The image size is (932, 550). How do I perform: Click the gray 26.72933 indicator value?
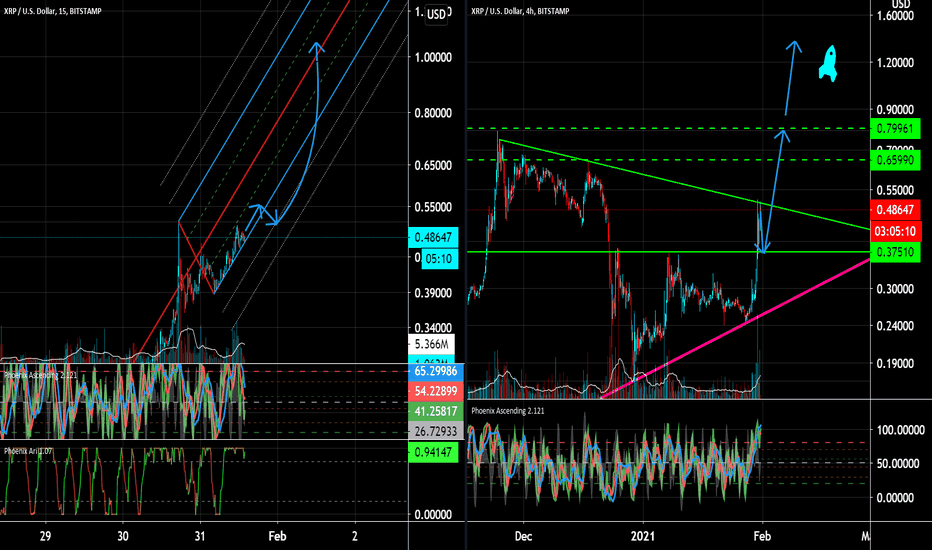[x=436, y=430]
